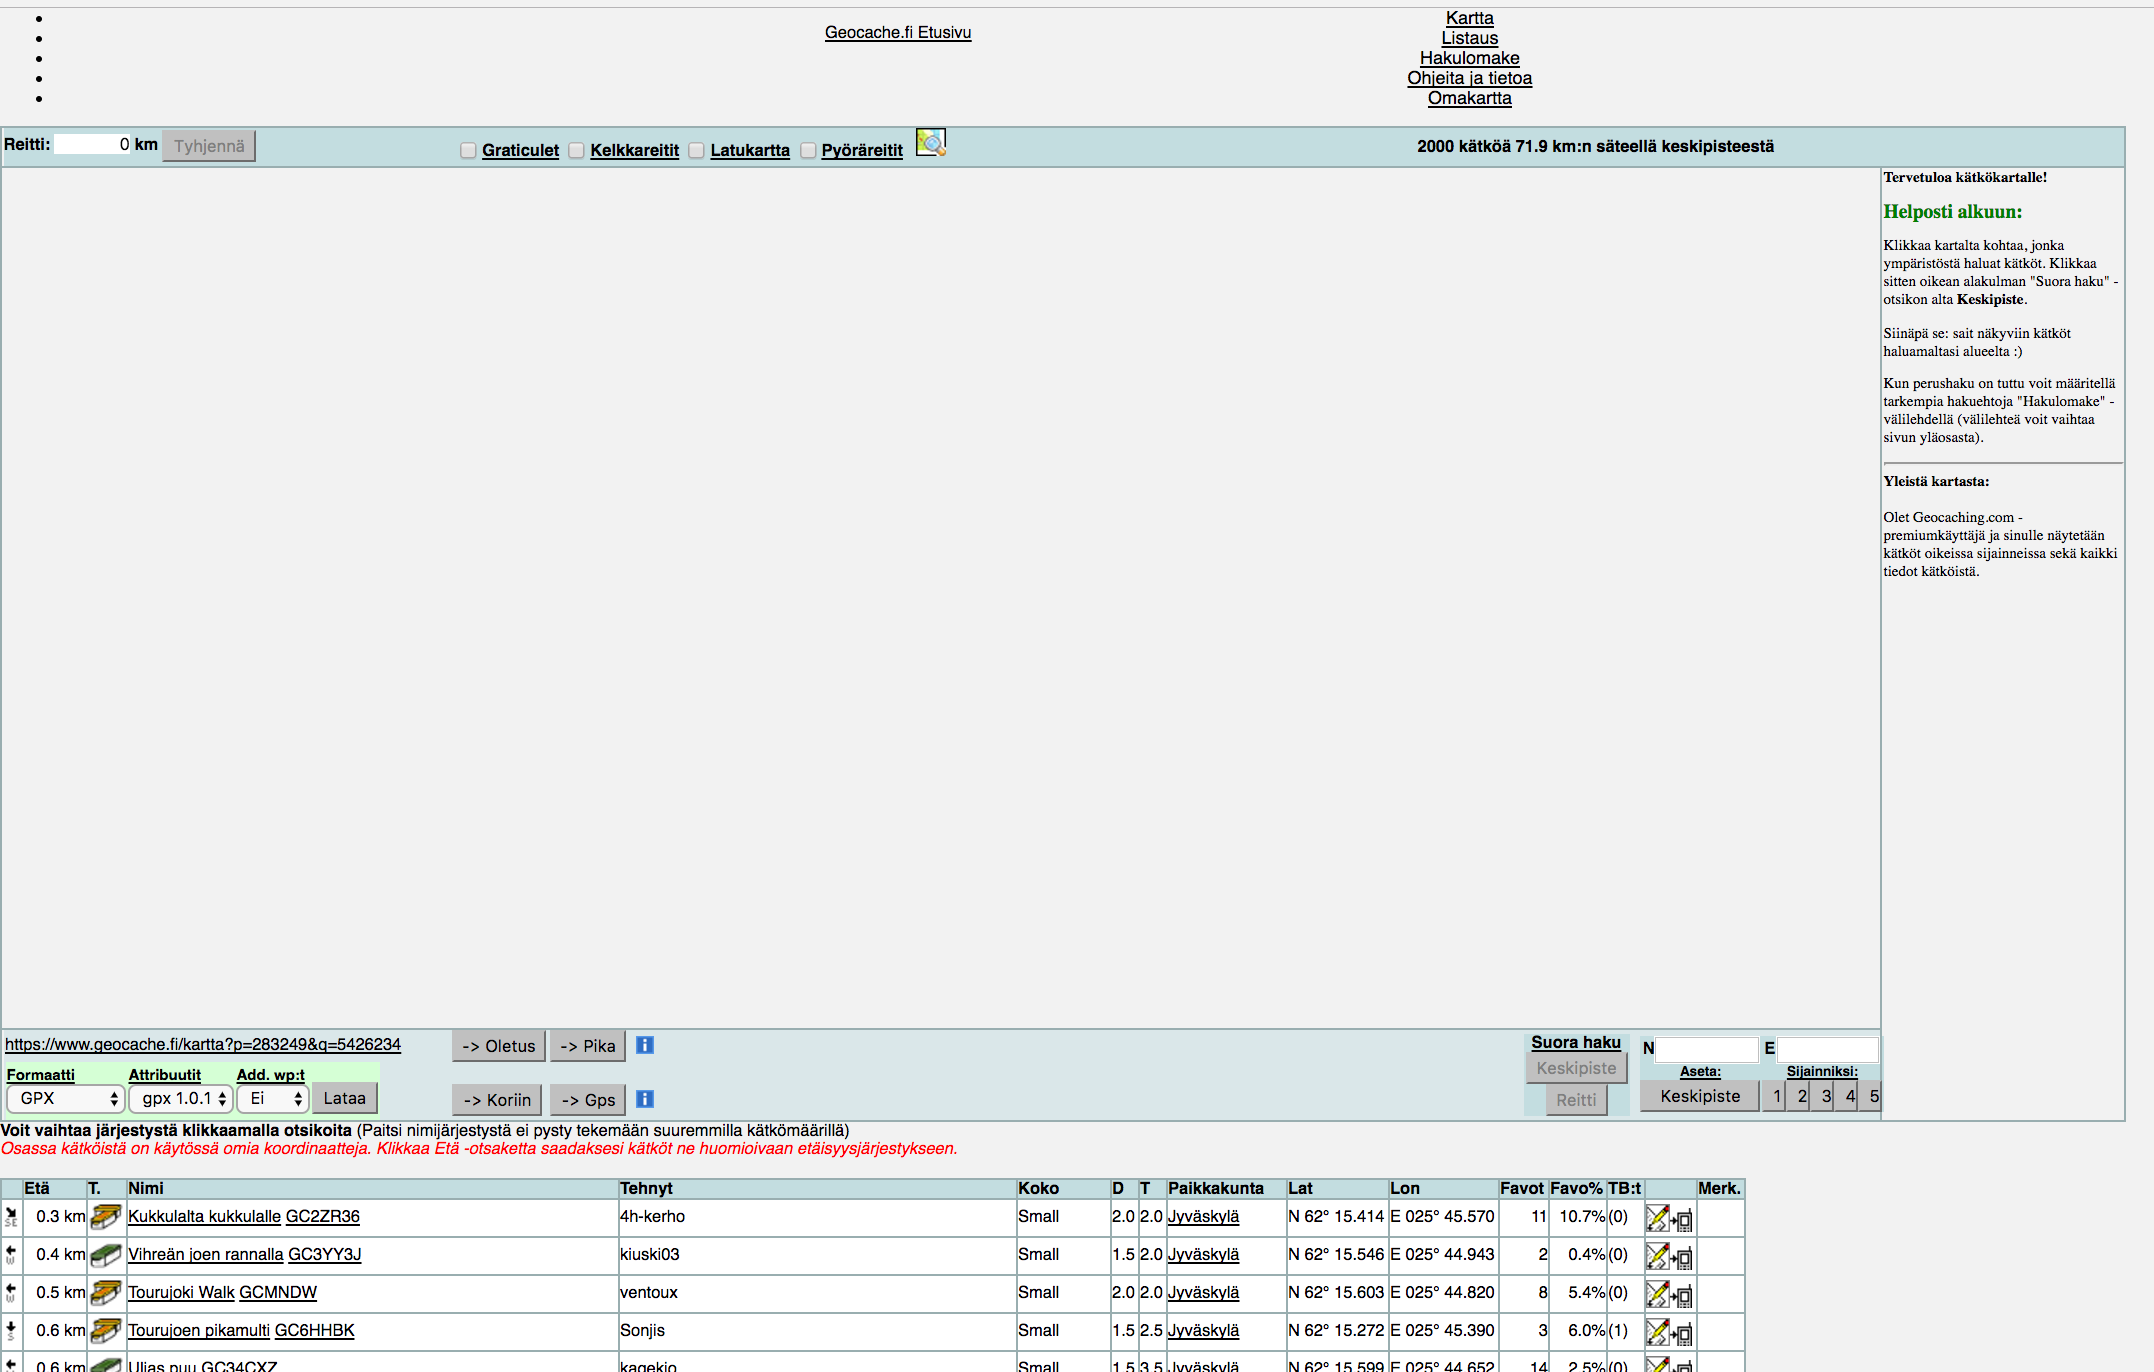Enable the Graticulet checkbox
The height and width of the screenshot is (1372, 2154).
pos(468,150)
